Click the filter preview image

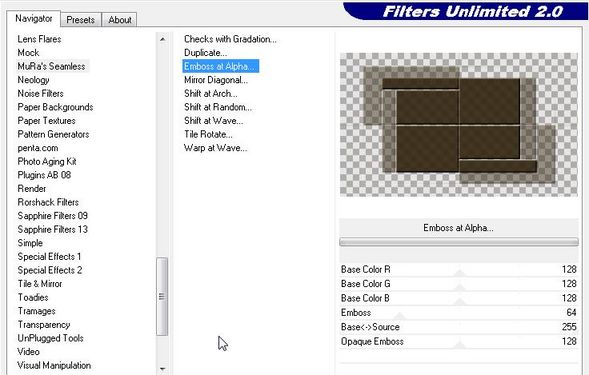pyautogui.click(x=459, y=124)
